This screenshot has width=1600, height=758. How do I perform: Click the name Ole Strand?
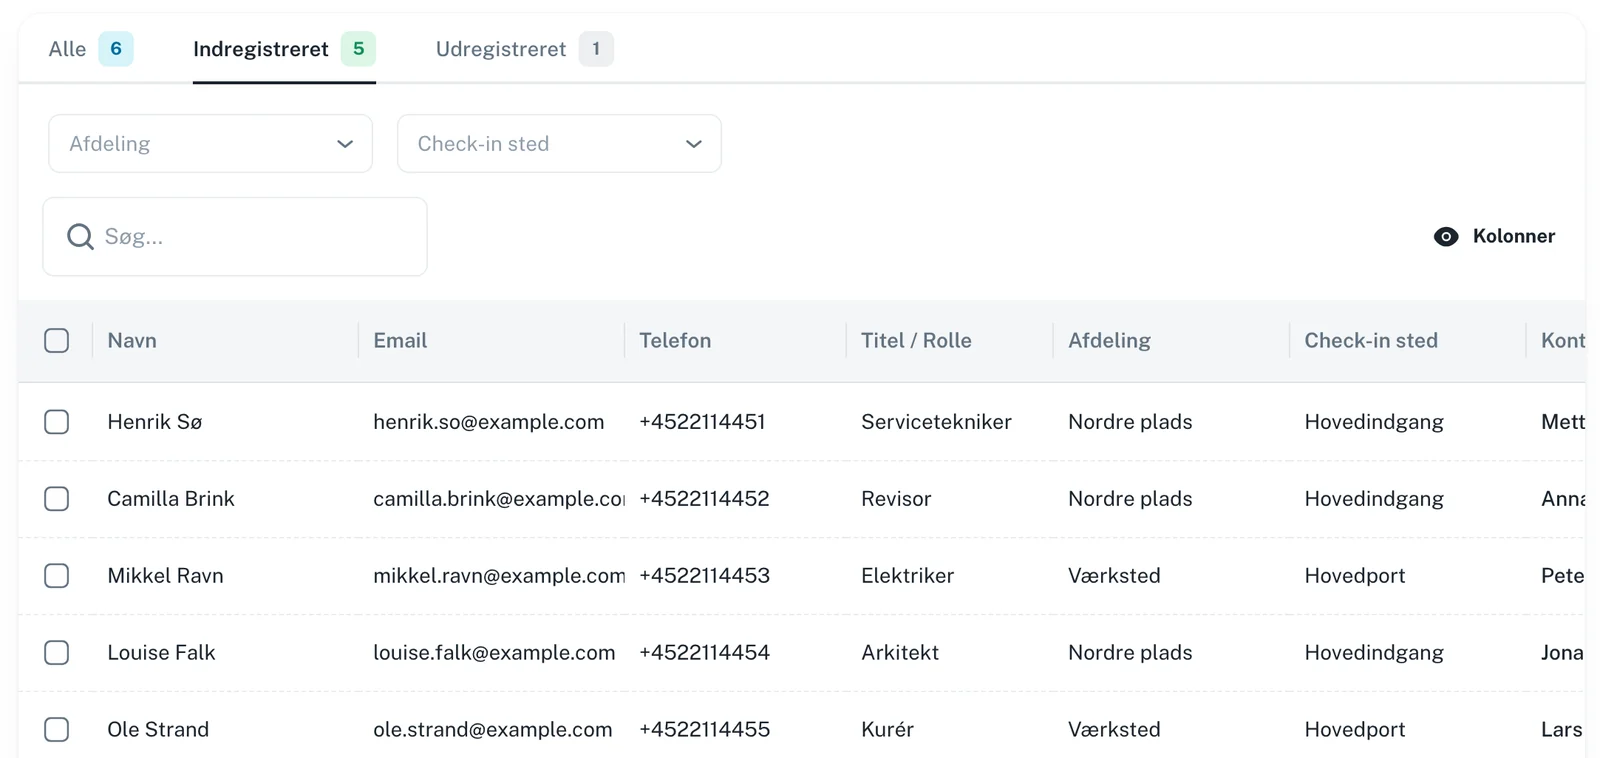pos(158,730)
